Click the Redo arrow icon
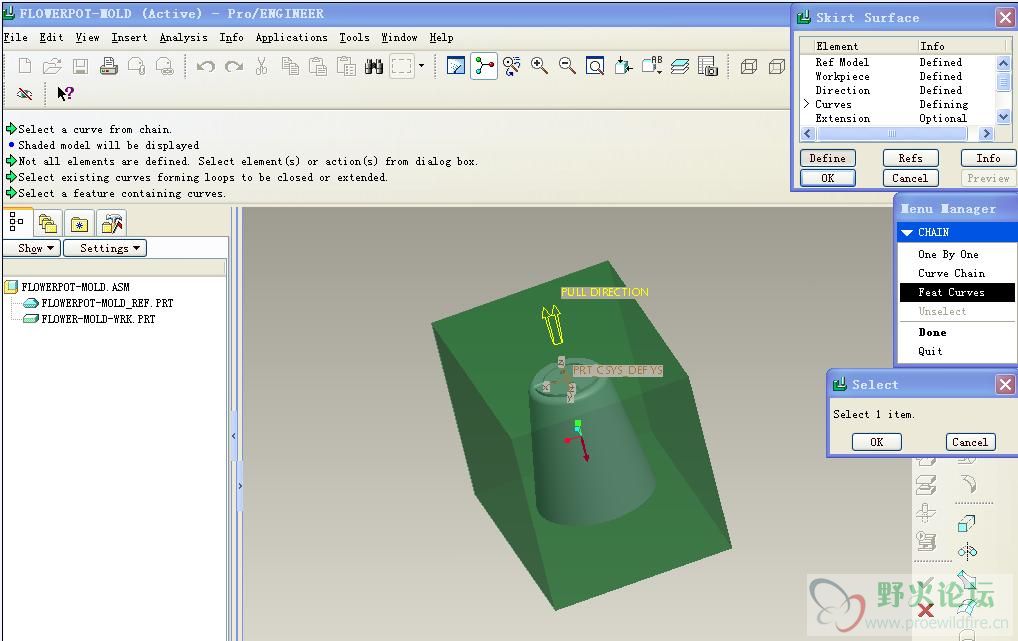The height and width of the screenshot is (641, 1018). point(234,66)
